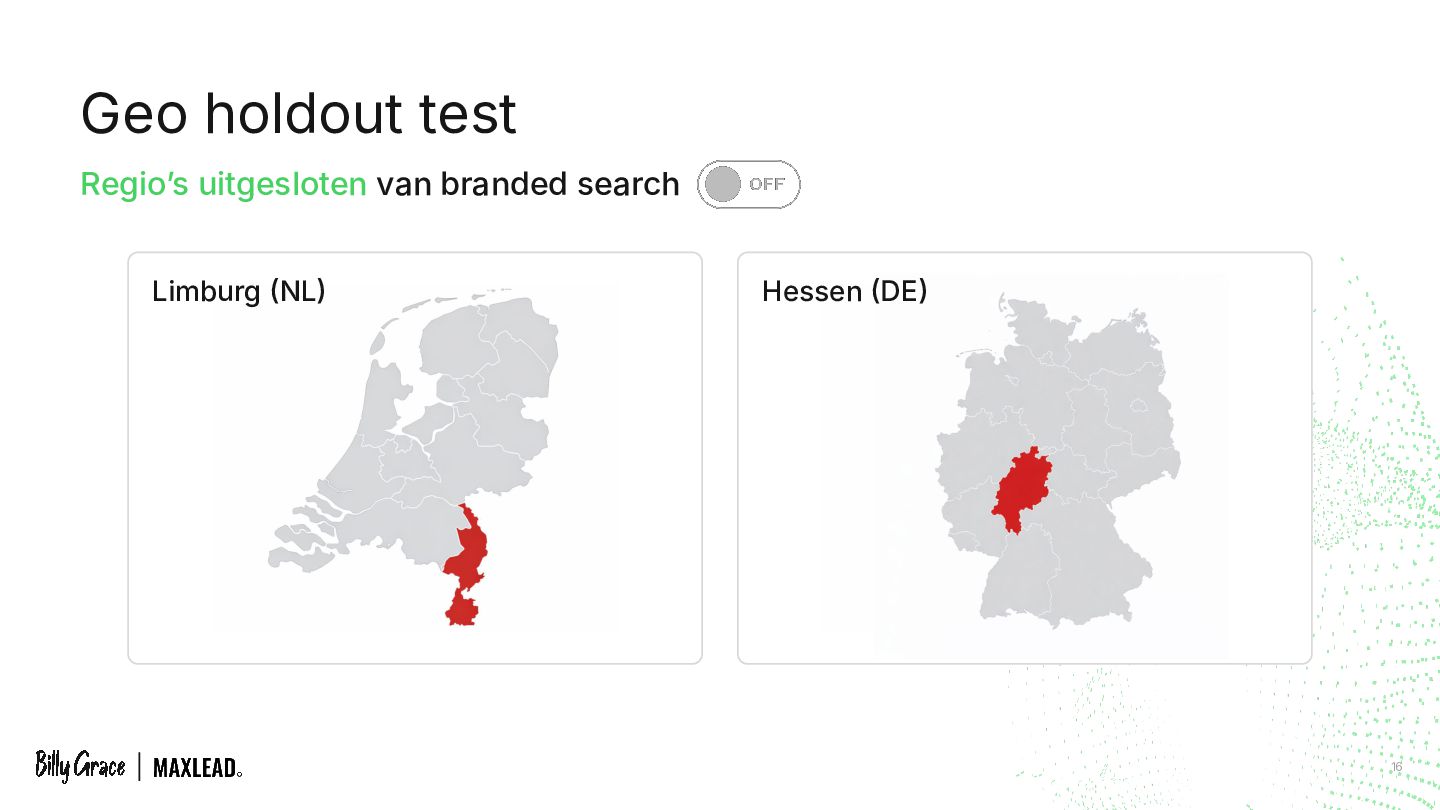Click the red Hessen region on the map
Image resolution: width=1440 pixels, height=810 pixels.
(x=1022, y=486)
